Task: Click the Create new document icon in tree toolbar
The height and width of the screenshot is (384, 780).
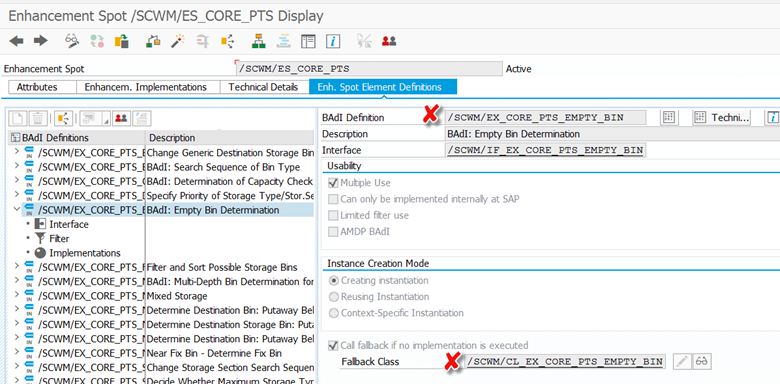Action: coord(18,118)
